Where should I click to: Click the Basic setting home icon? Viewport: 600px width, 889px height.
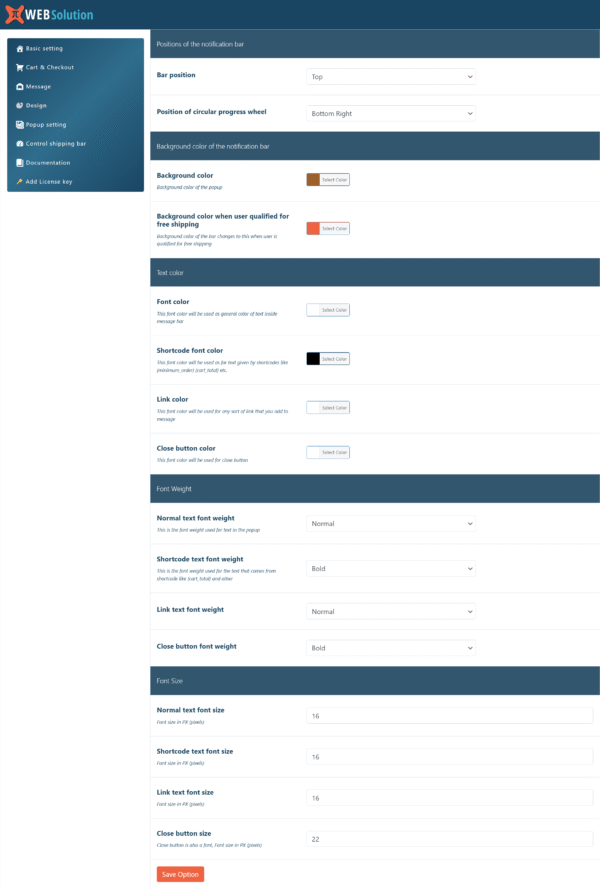(x=19, y=48)
